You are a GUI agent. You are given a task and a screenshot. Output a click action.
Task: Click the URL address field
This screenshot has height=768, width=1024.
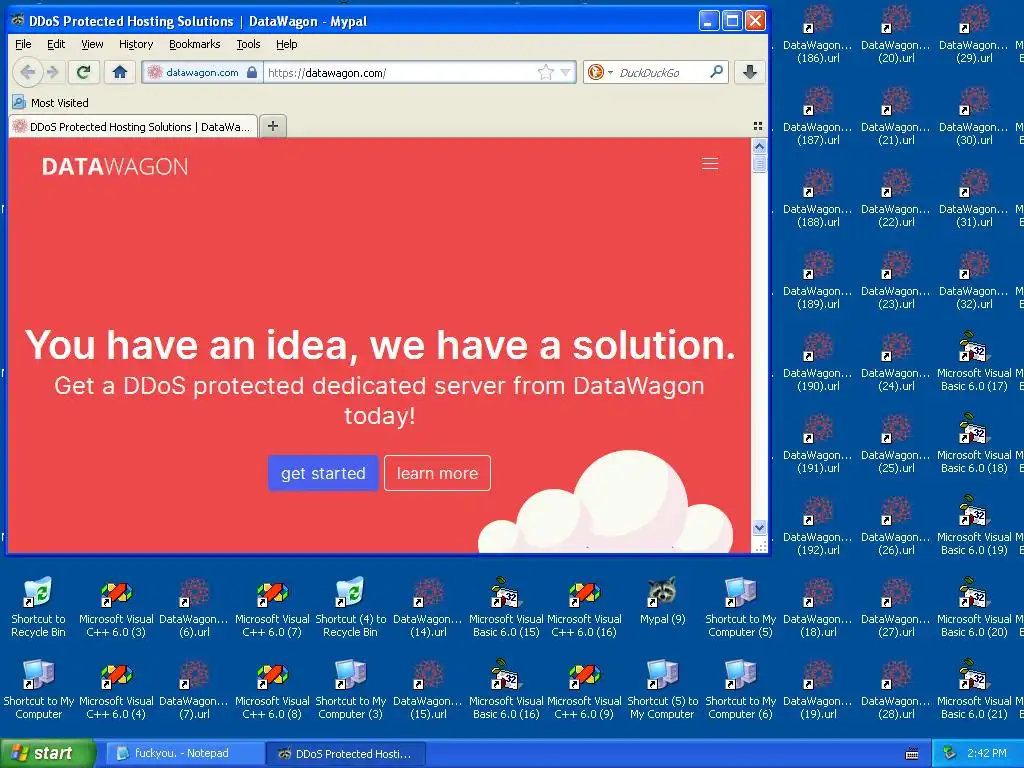tap(400, 72)
